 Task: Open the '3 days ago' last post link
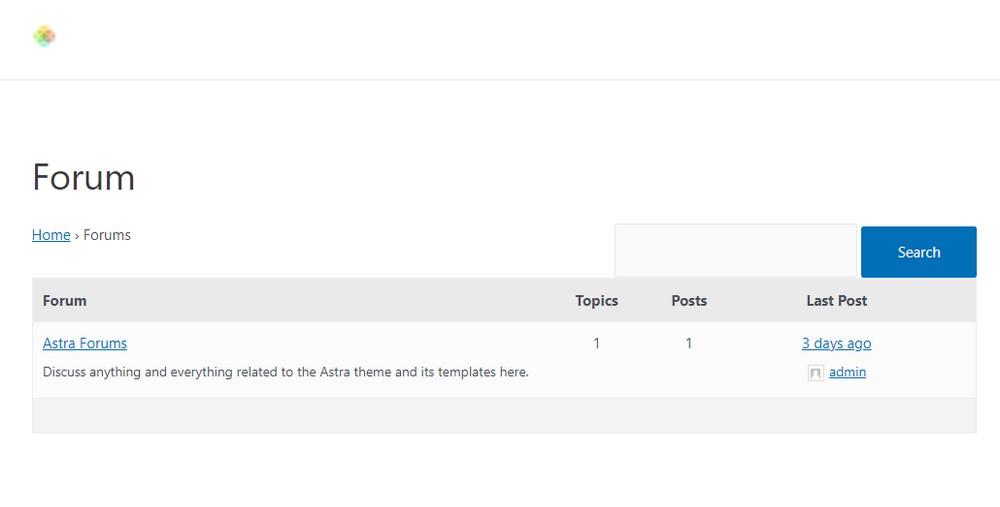pos(836,343)
